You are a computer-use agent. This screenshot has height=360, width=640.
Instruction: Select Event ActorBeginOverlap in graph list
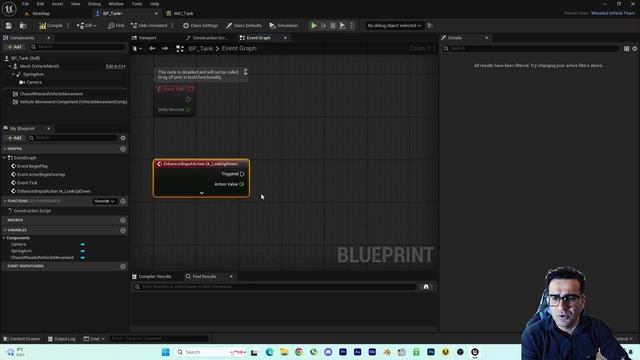pyautogui.click(x=41, y=175)
